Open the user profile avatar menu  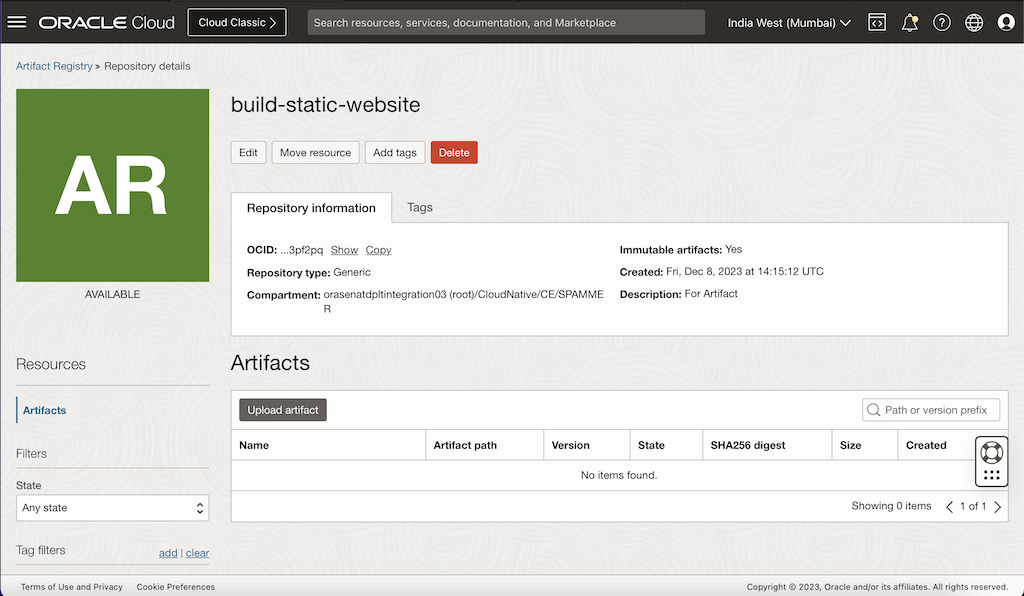coord(1006,22)
